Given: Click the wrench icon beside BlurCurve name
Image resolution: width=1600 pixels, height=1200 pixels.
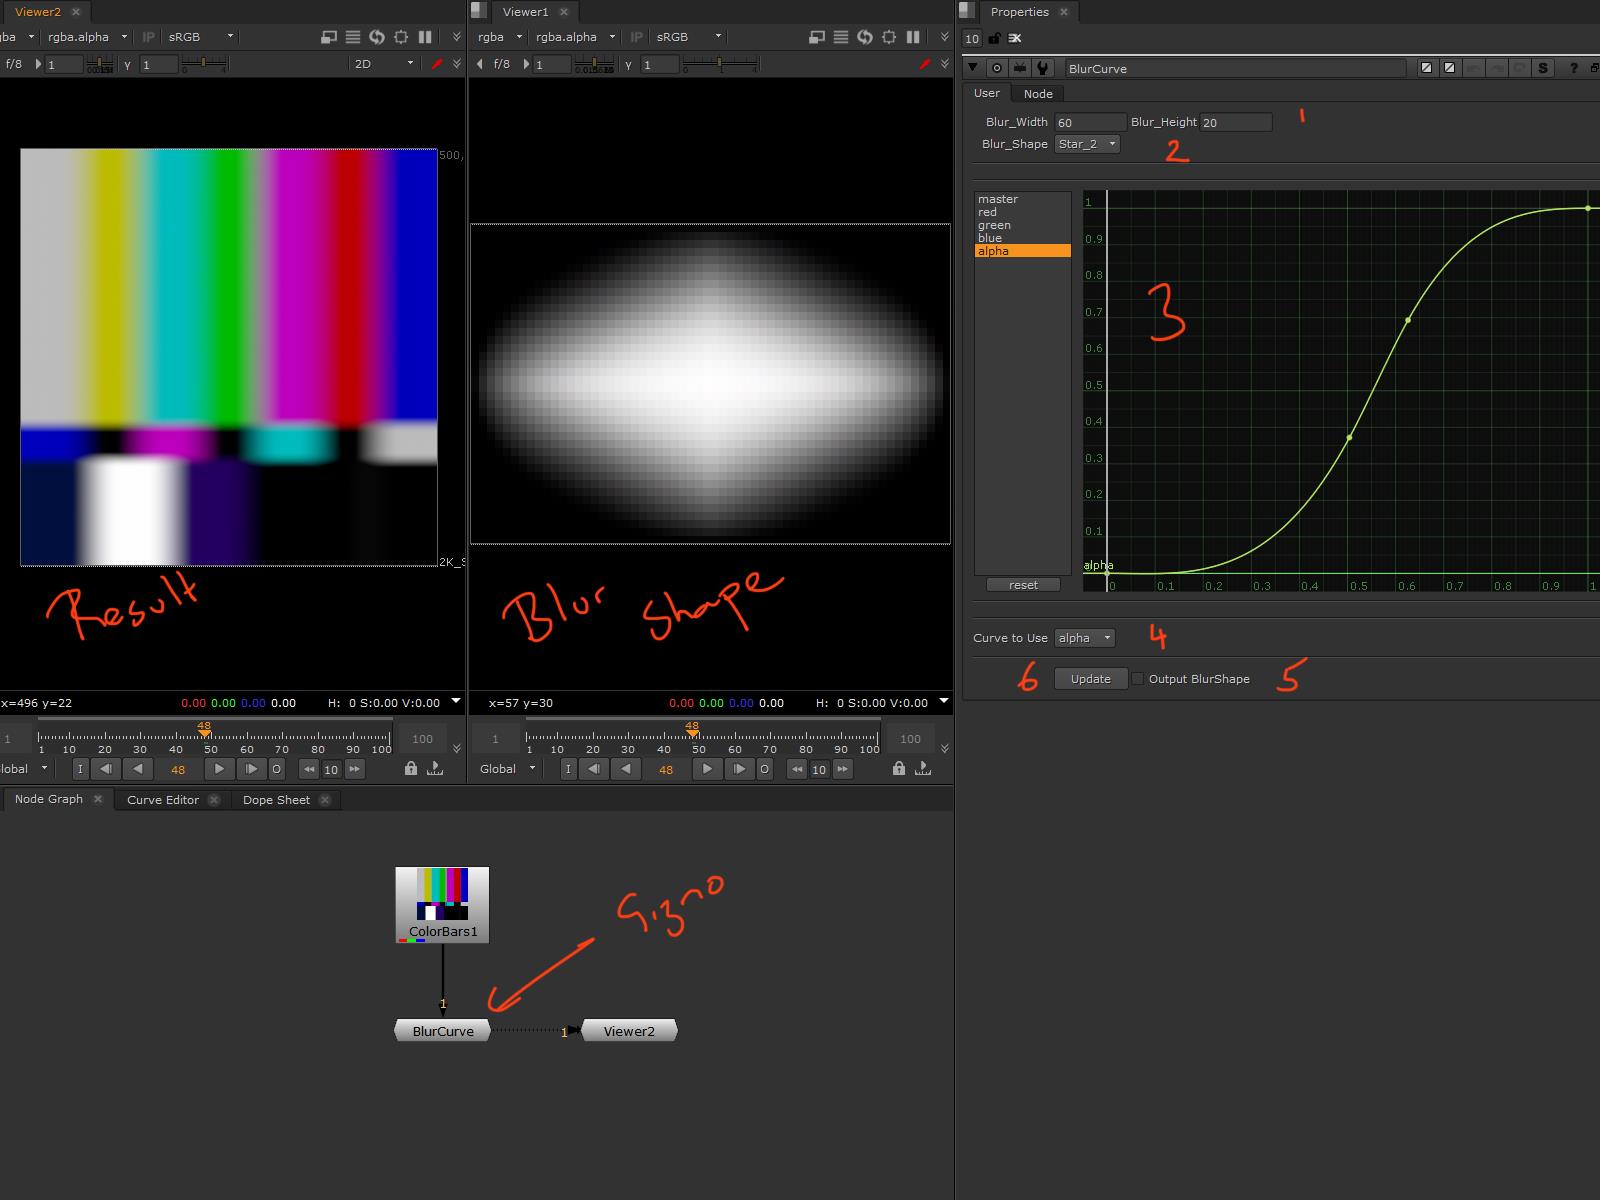Looking at the screenshot, I should [1043, 68].
